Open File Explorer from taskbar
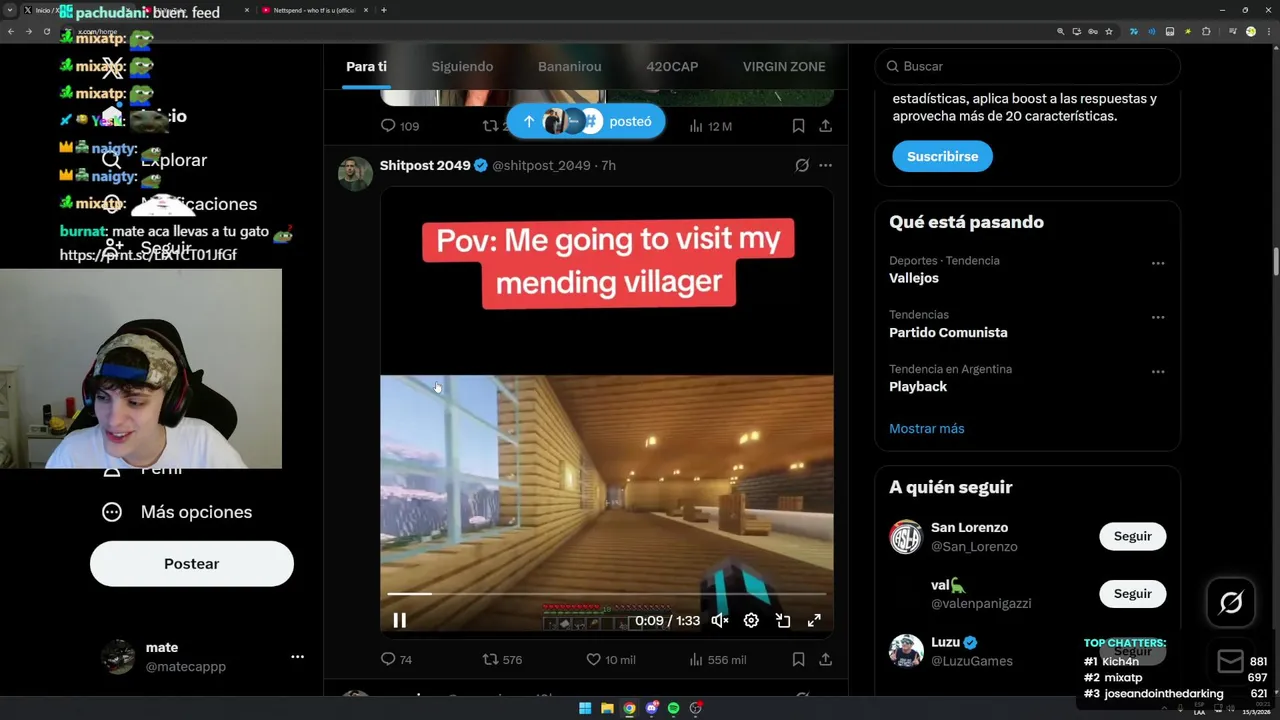This screenshot has height=720, width=1280. pos(607,708)
